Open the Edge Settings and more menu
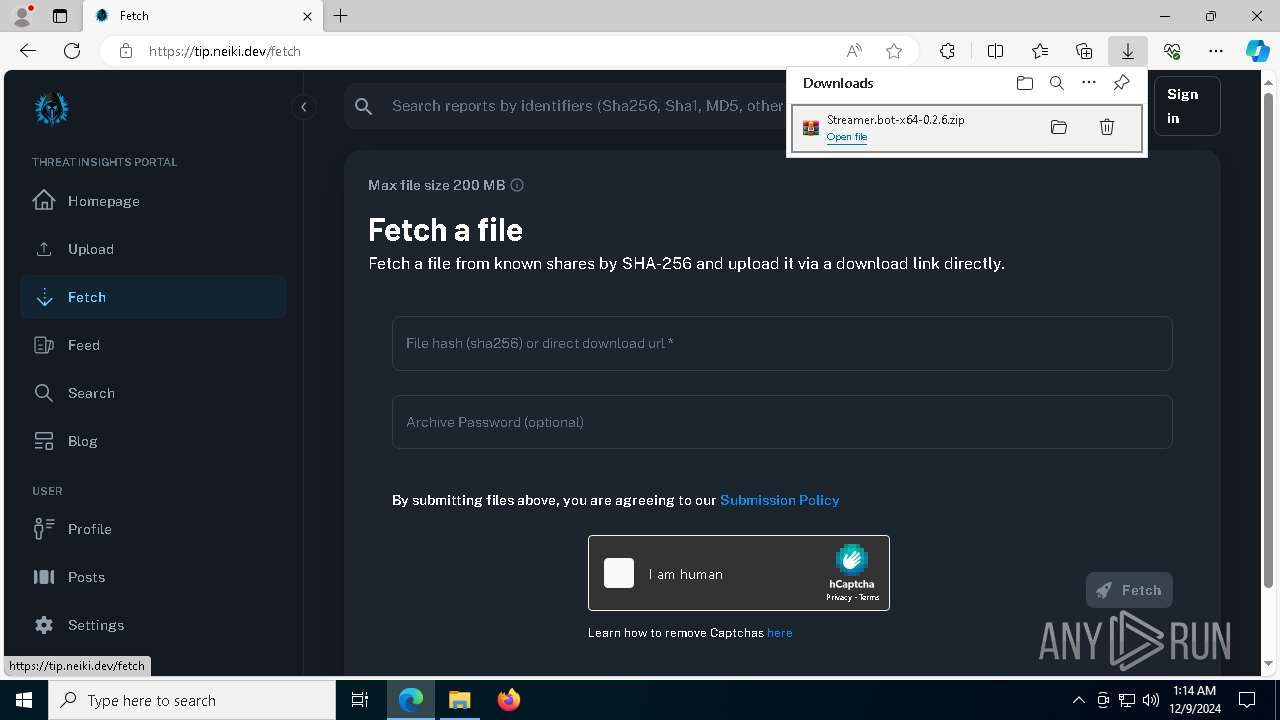 pos(1216,51)
